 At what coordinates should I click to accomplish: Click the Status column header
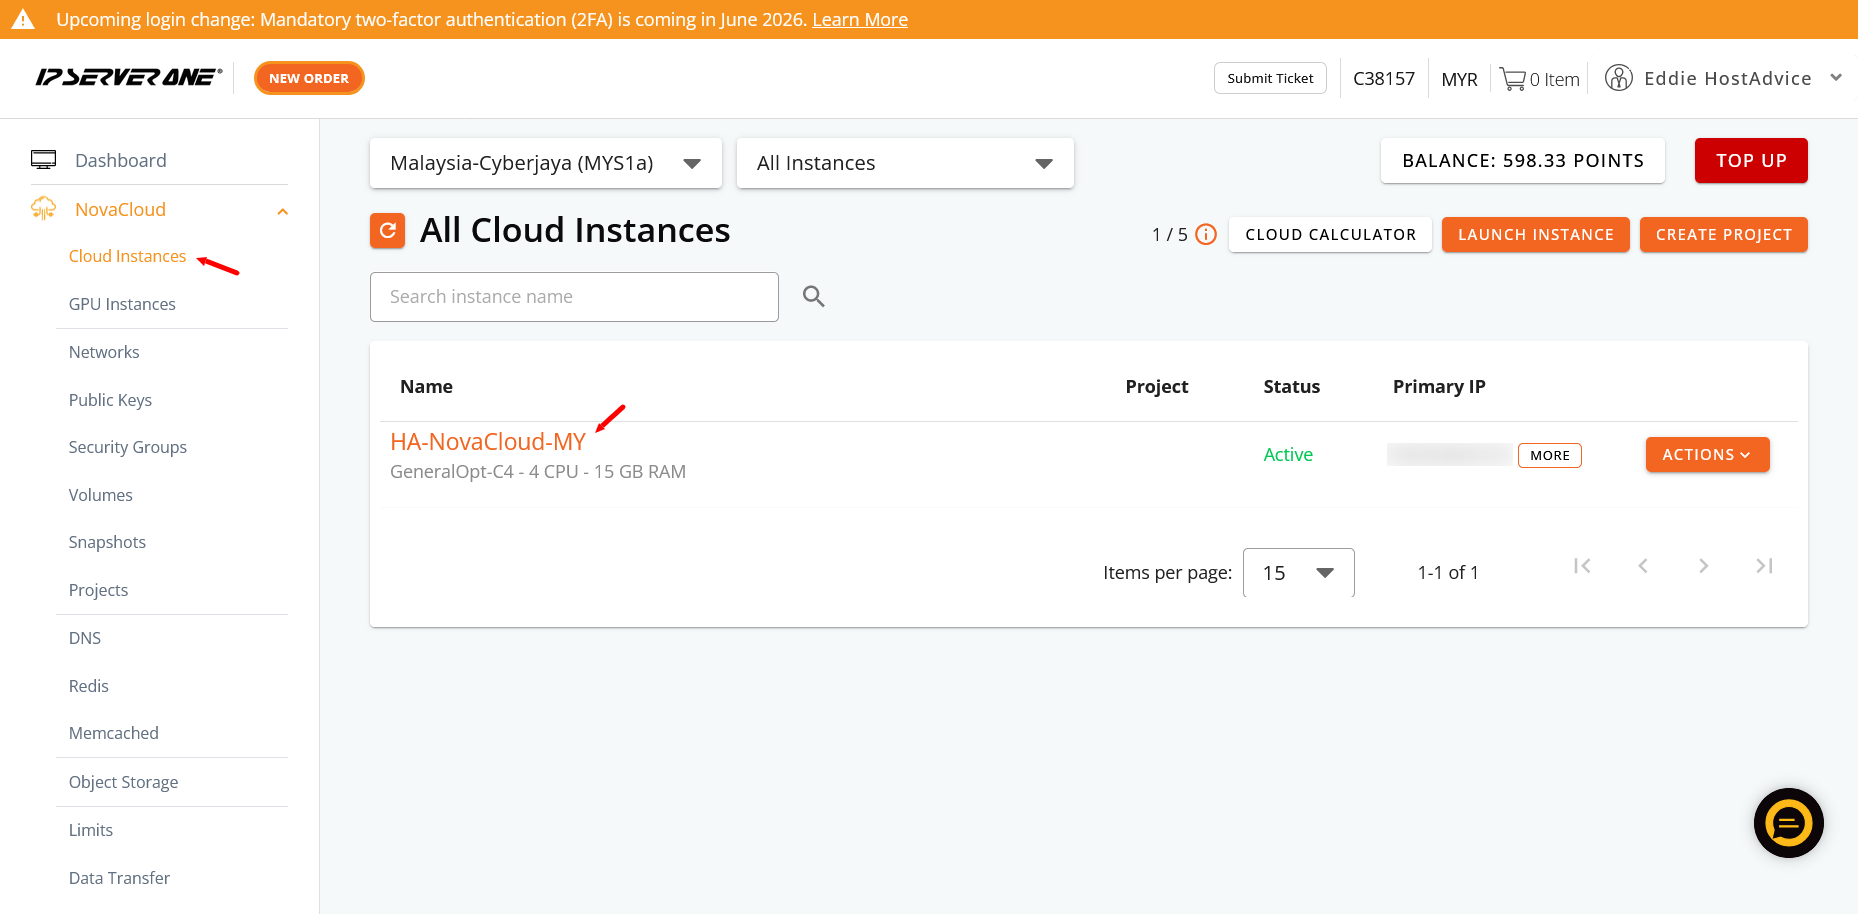click(1291, 387)
